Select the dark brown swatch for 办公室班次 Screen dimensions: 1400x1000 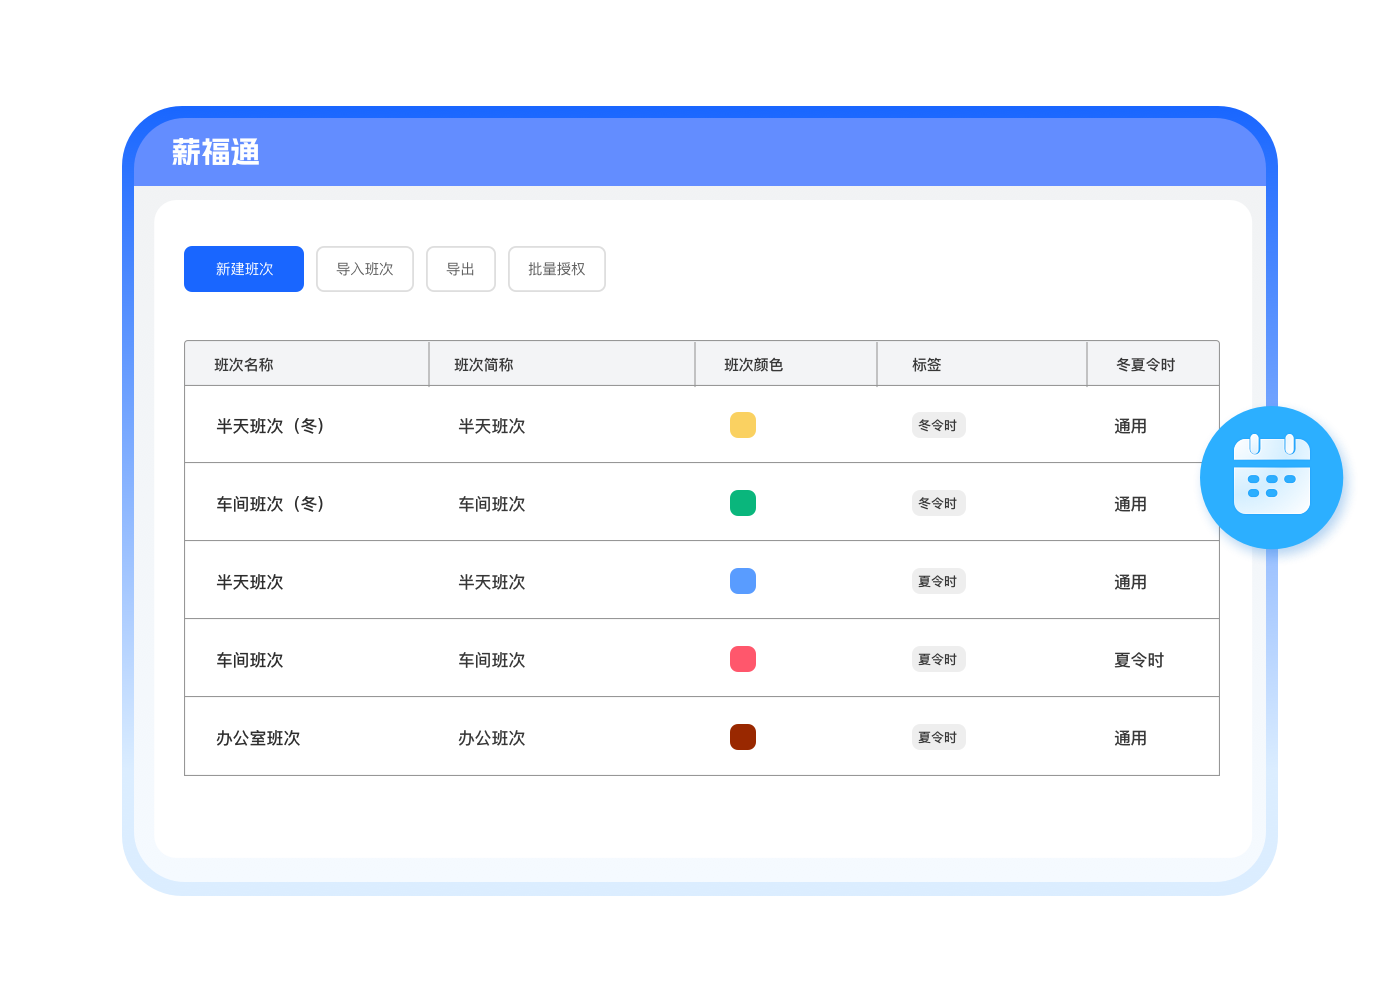click(743, 737)
